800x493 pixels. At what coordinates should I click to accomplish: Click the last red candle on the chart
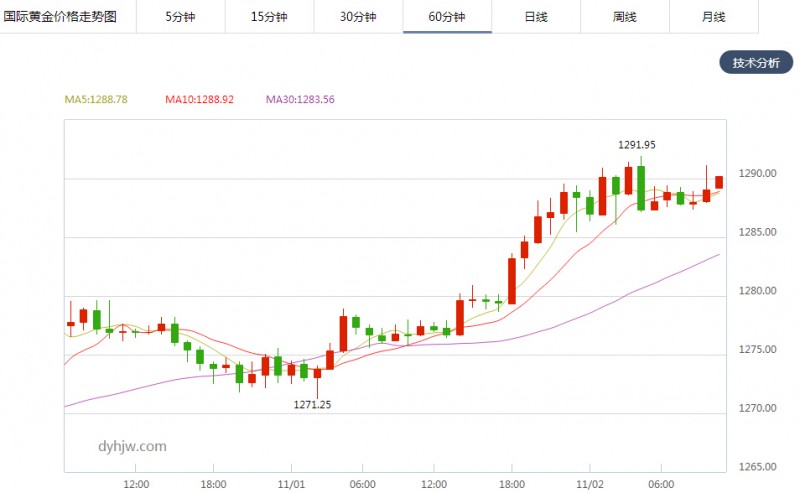pos(719,182)
